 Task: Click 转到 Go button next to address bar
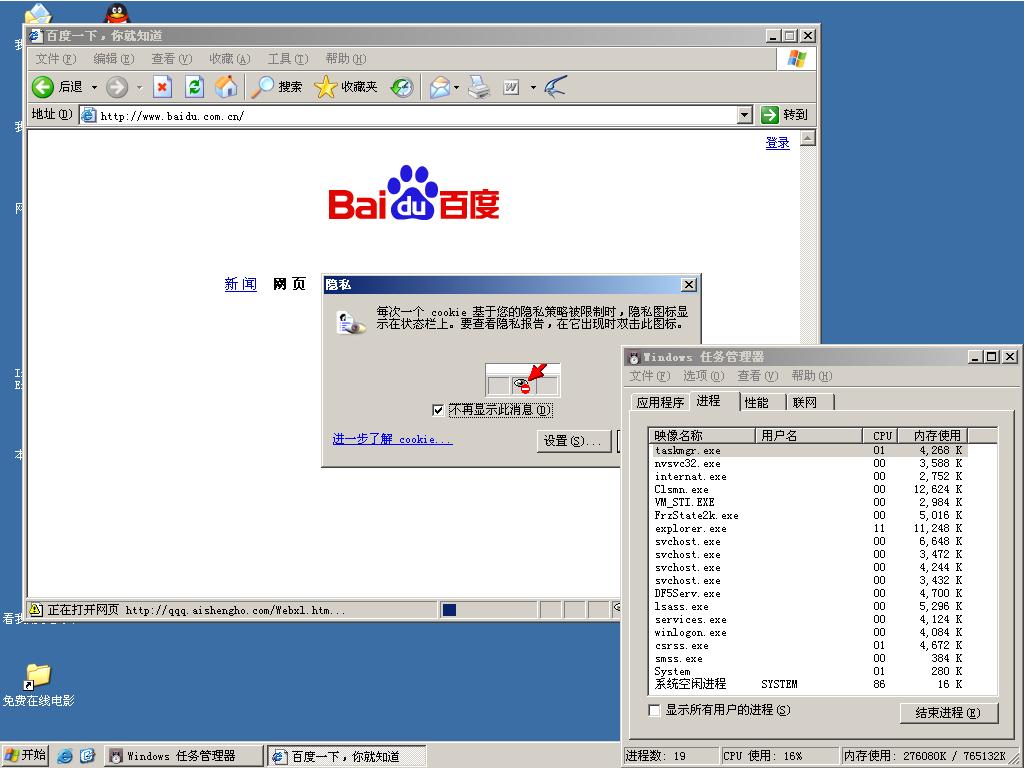tap(785, 115)
